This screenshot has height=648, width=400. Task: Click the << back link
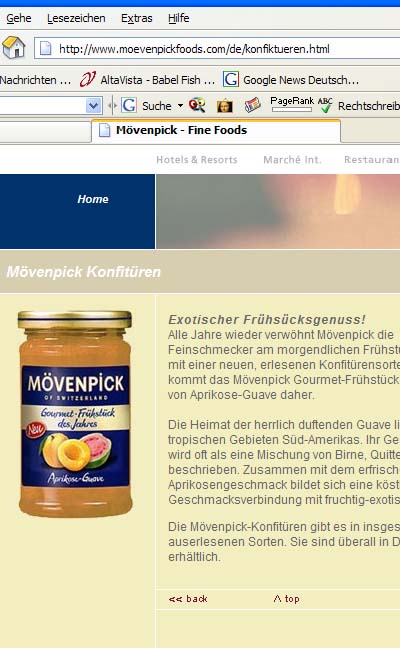[188, 599]
